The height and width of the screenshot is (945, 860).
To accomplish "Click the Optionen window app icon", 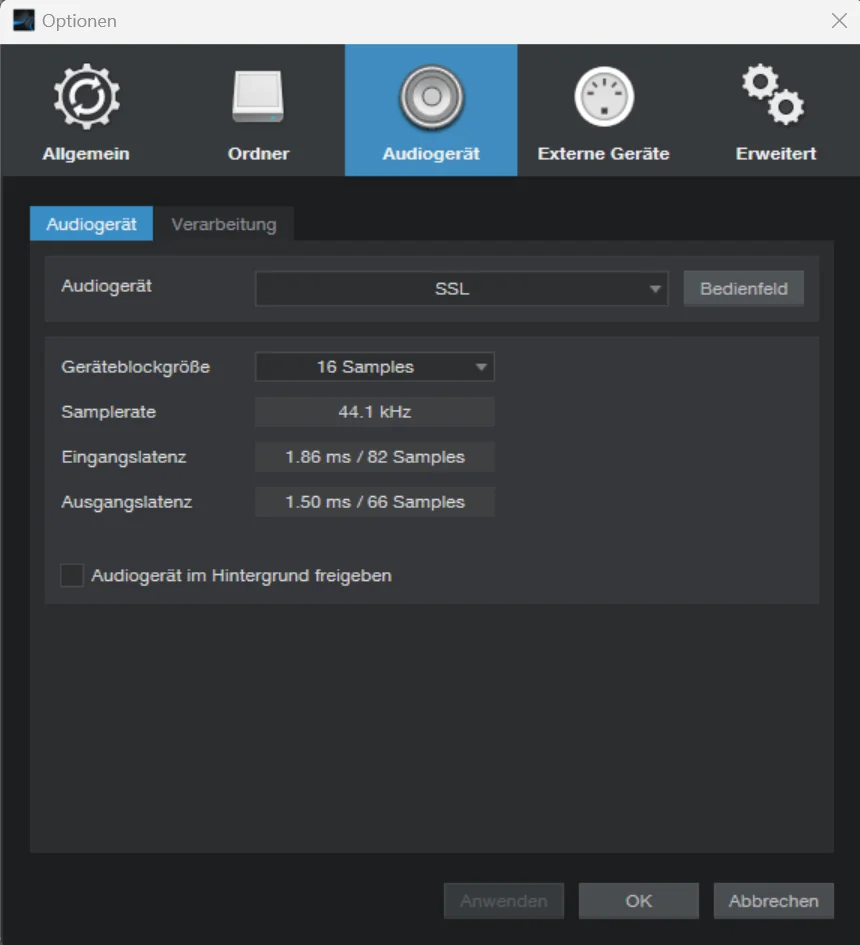I will coord(24,21).
